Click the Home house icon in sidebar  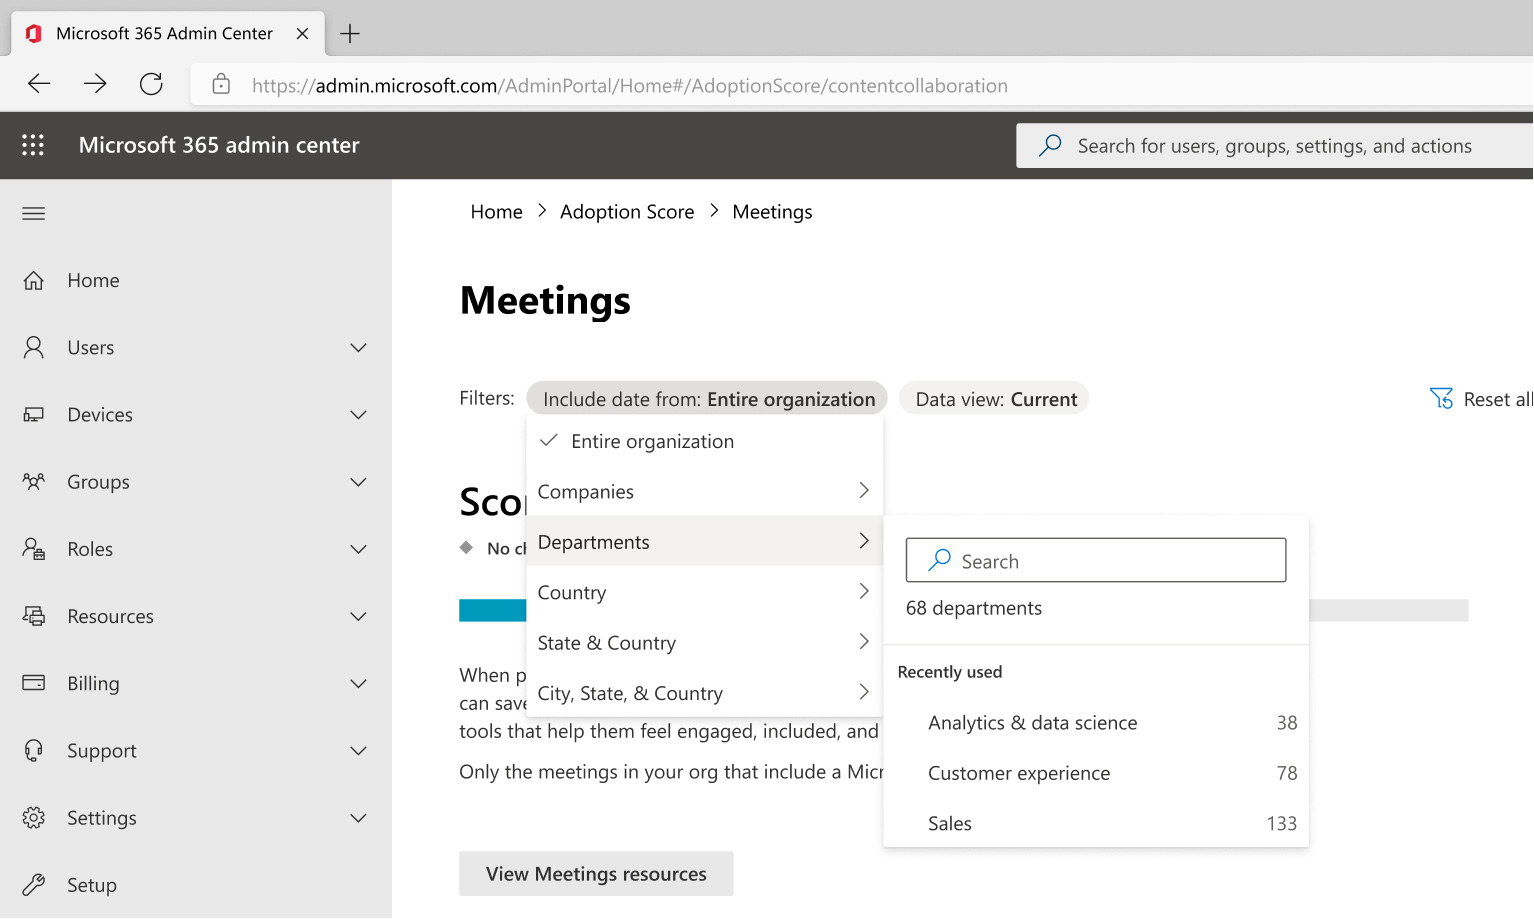[x=34, y=280]
